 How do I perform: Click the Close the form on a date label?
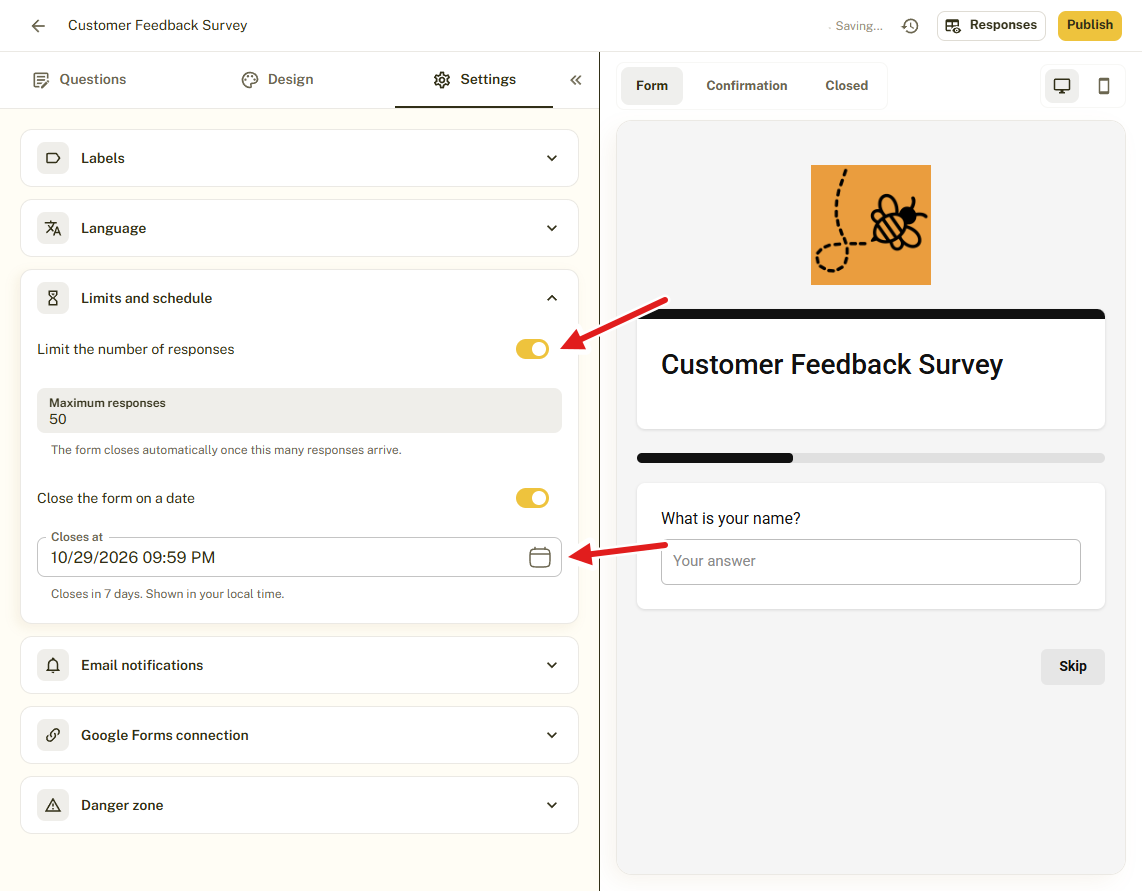pyautogui.click(x=116, y=498)
